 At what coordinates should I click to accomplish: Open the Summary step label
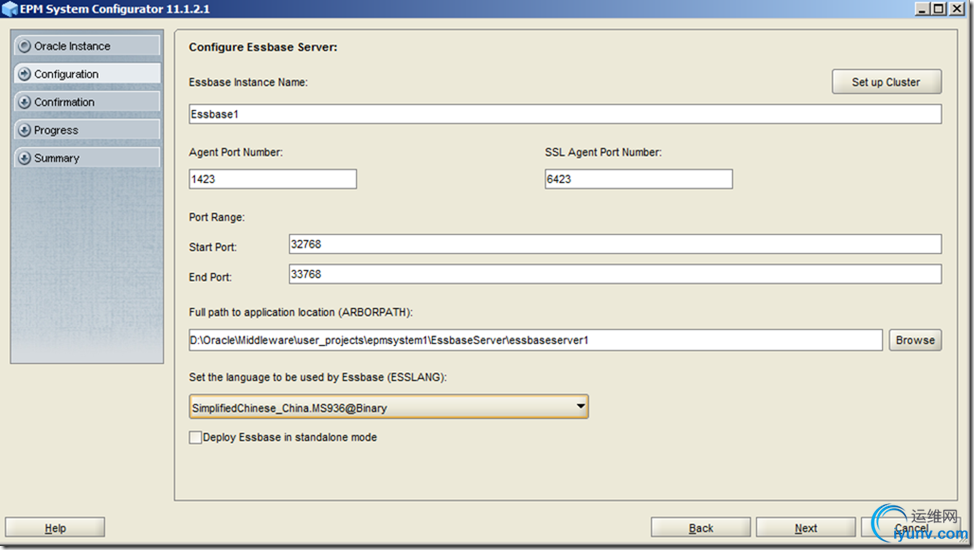[x=57, y=158]
